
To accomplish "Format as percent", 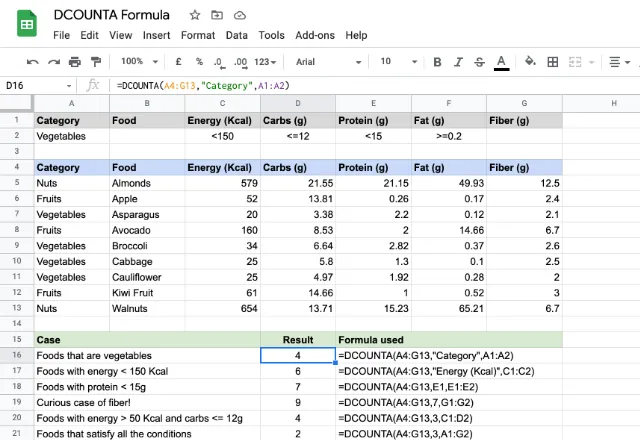I will pyautogui.click(x=199, y=62).
